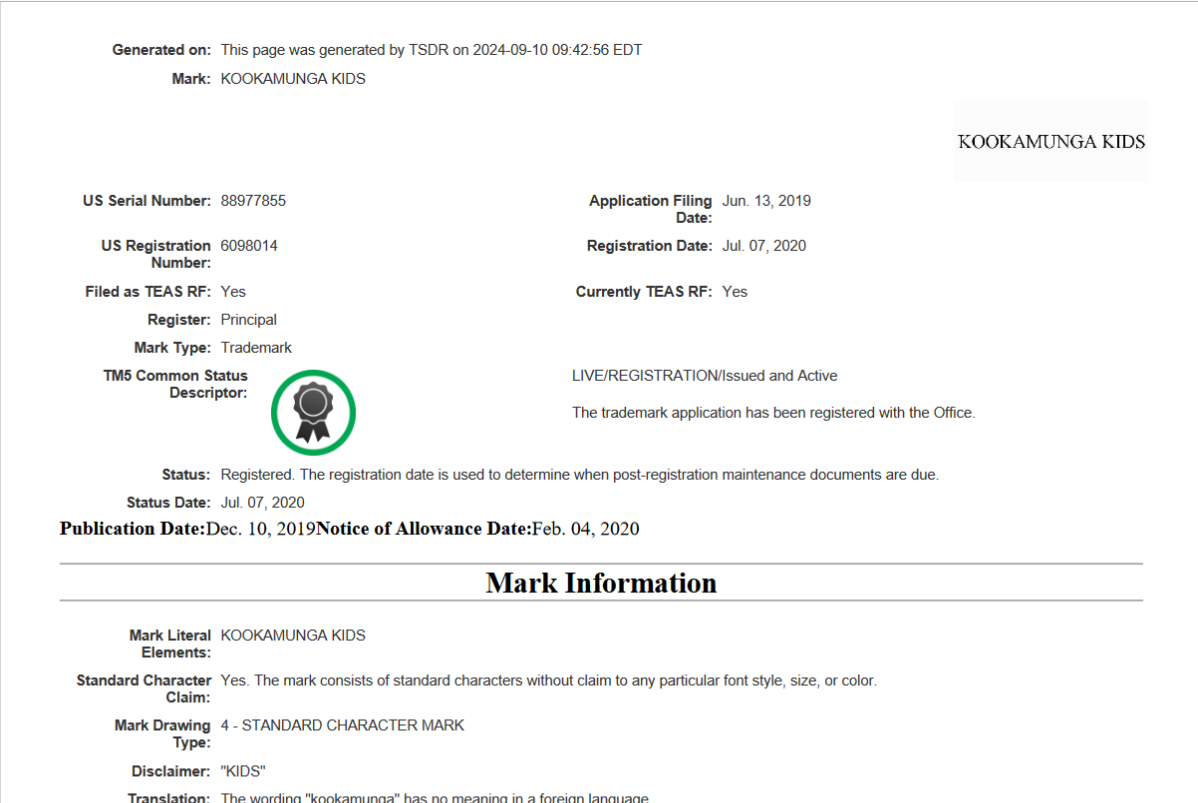Click the registered ribbon badge status icon

point(313,413)
